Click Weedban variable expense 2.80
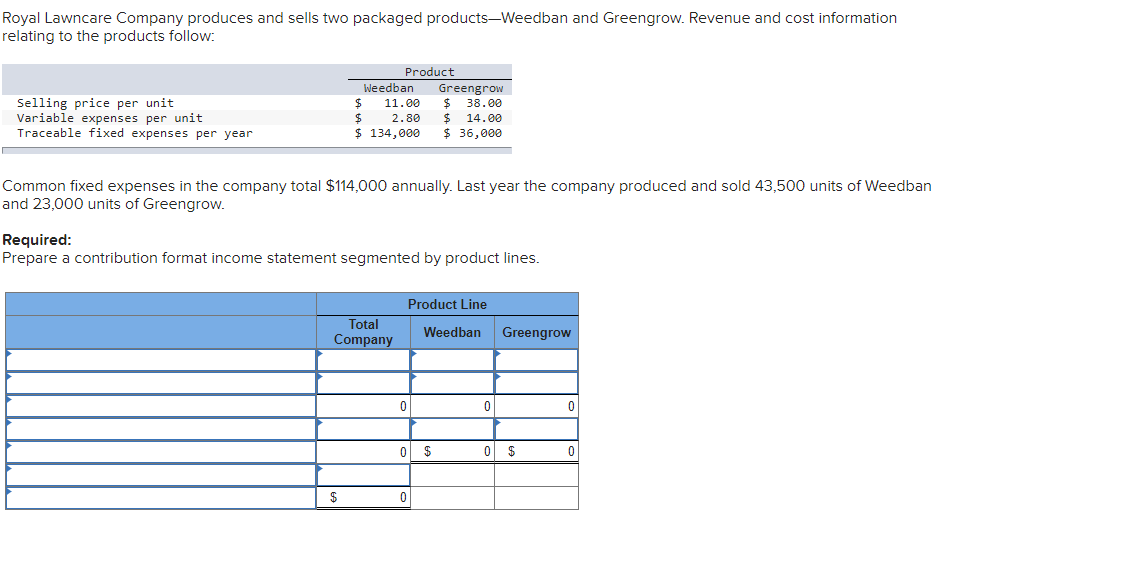Viewport: 1141px width, 569px height. coord(405,118)
